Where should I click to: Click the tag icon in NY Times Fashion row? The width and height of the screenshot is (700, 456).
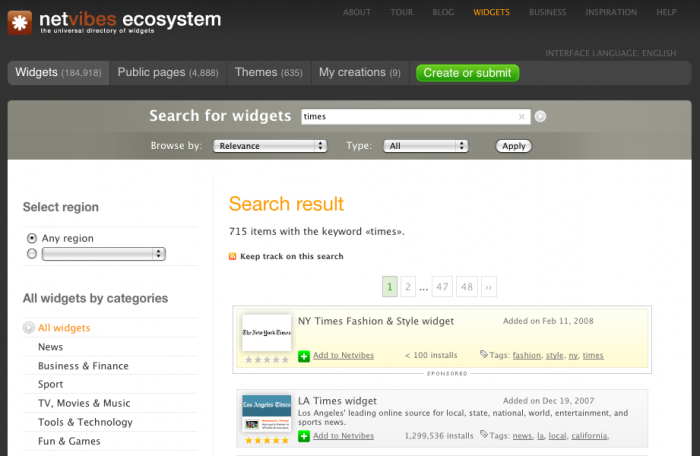(483, 354)
